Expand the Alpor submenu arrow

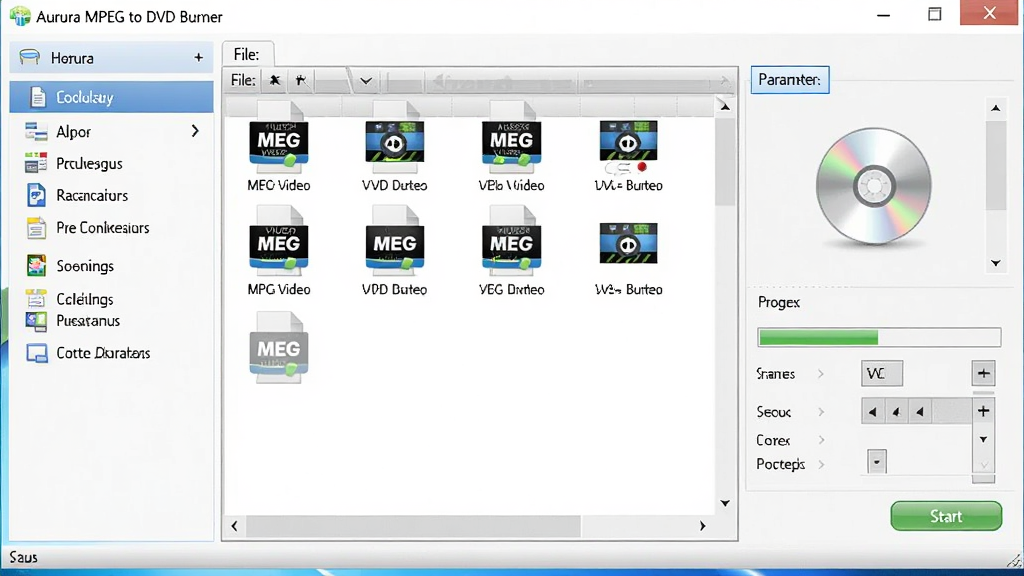coord(195,131)
